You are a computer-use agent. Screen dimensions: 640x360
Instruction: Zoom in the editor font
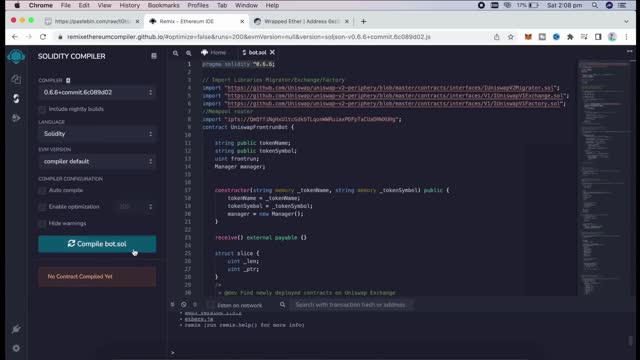tap(189, 53)
